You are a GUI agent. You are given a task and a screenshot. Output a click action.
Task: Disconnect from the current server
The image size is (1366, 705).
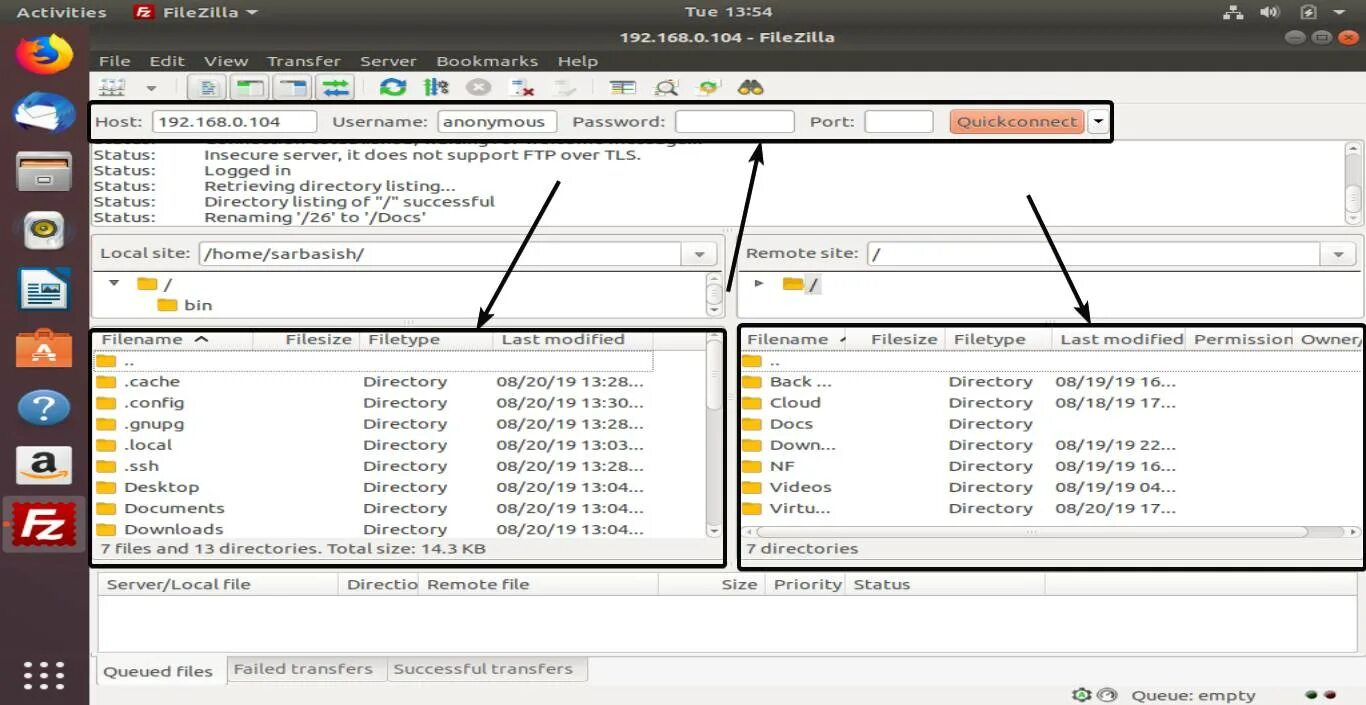pyautogui.click(x=521, y=88)
